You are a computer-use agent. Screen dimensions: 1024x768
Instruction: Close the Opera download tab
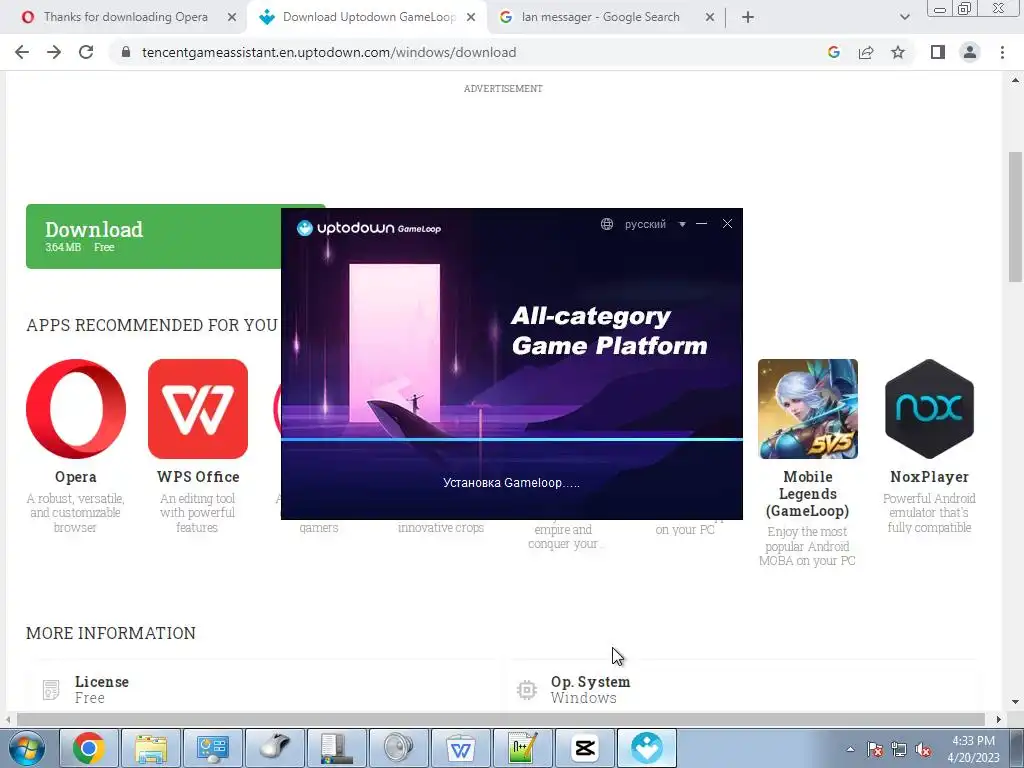[232, 17]
